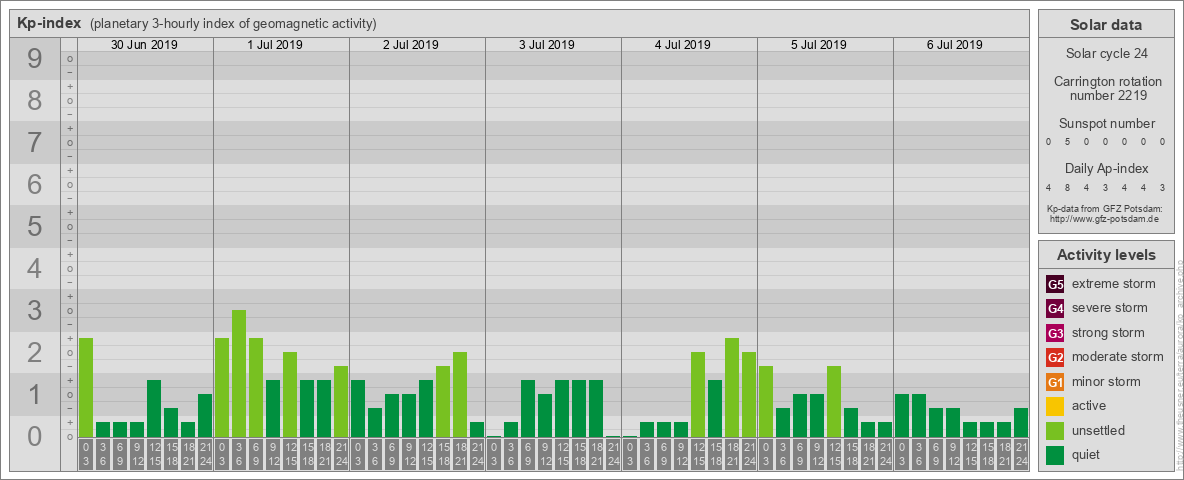1184x480 pixels.
Task: Click the 'minor storm' legend label
Action: (x=1106, y=382)
